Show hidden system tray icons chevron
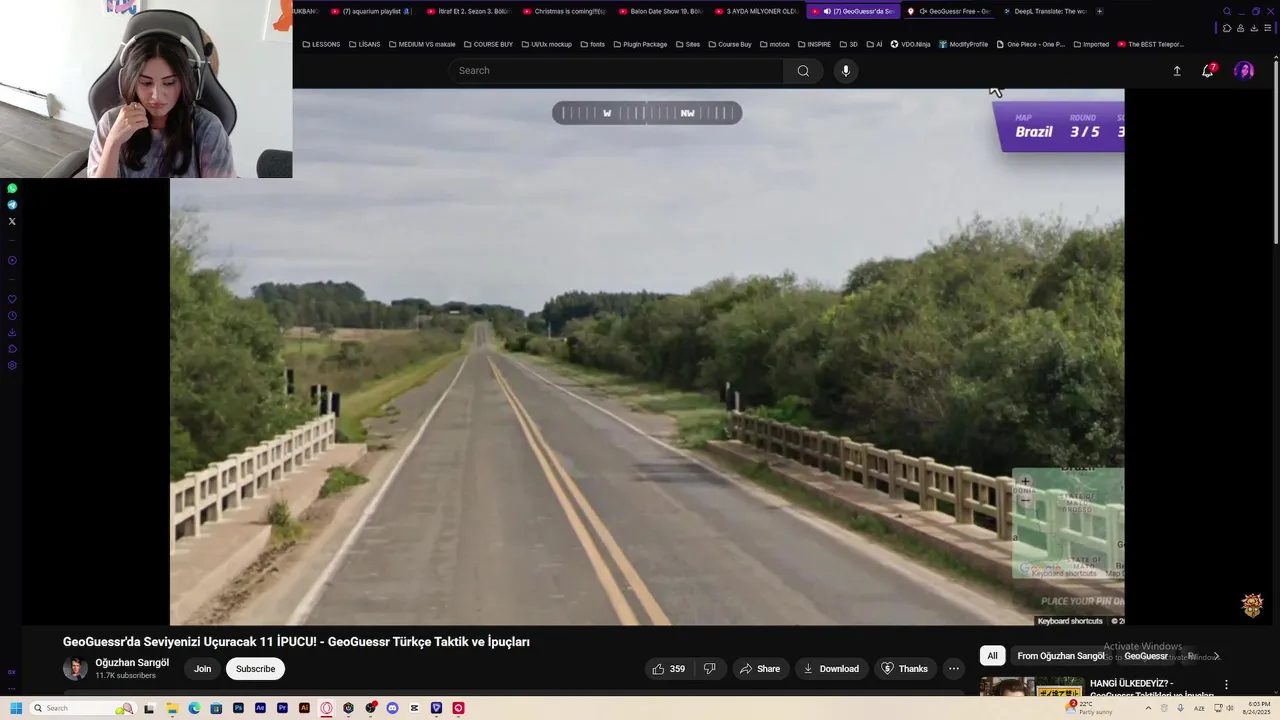 pos(1148,708)
